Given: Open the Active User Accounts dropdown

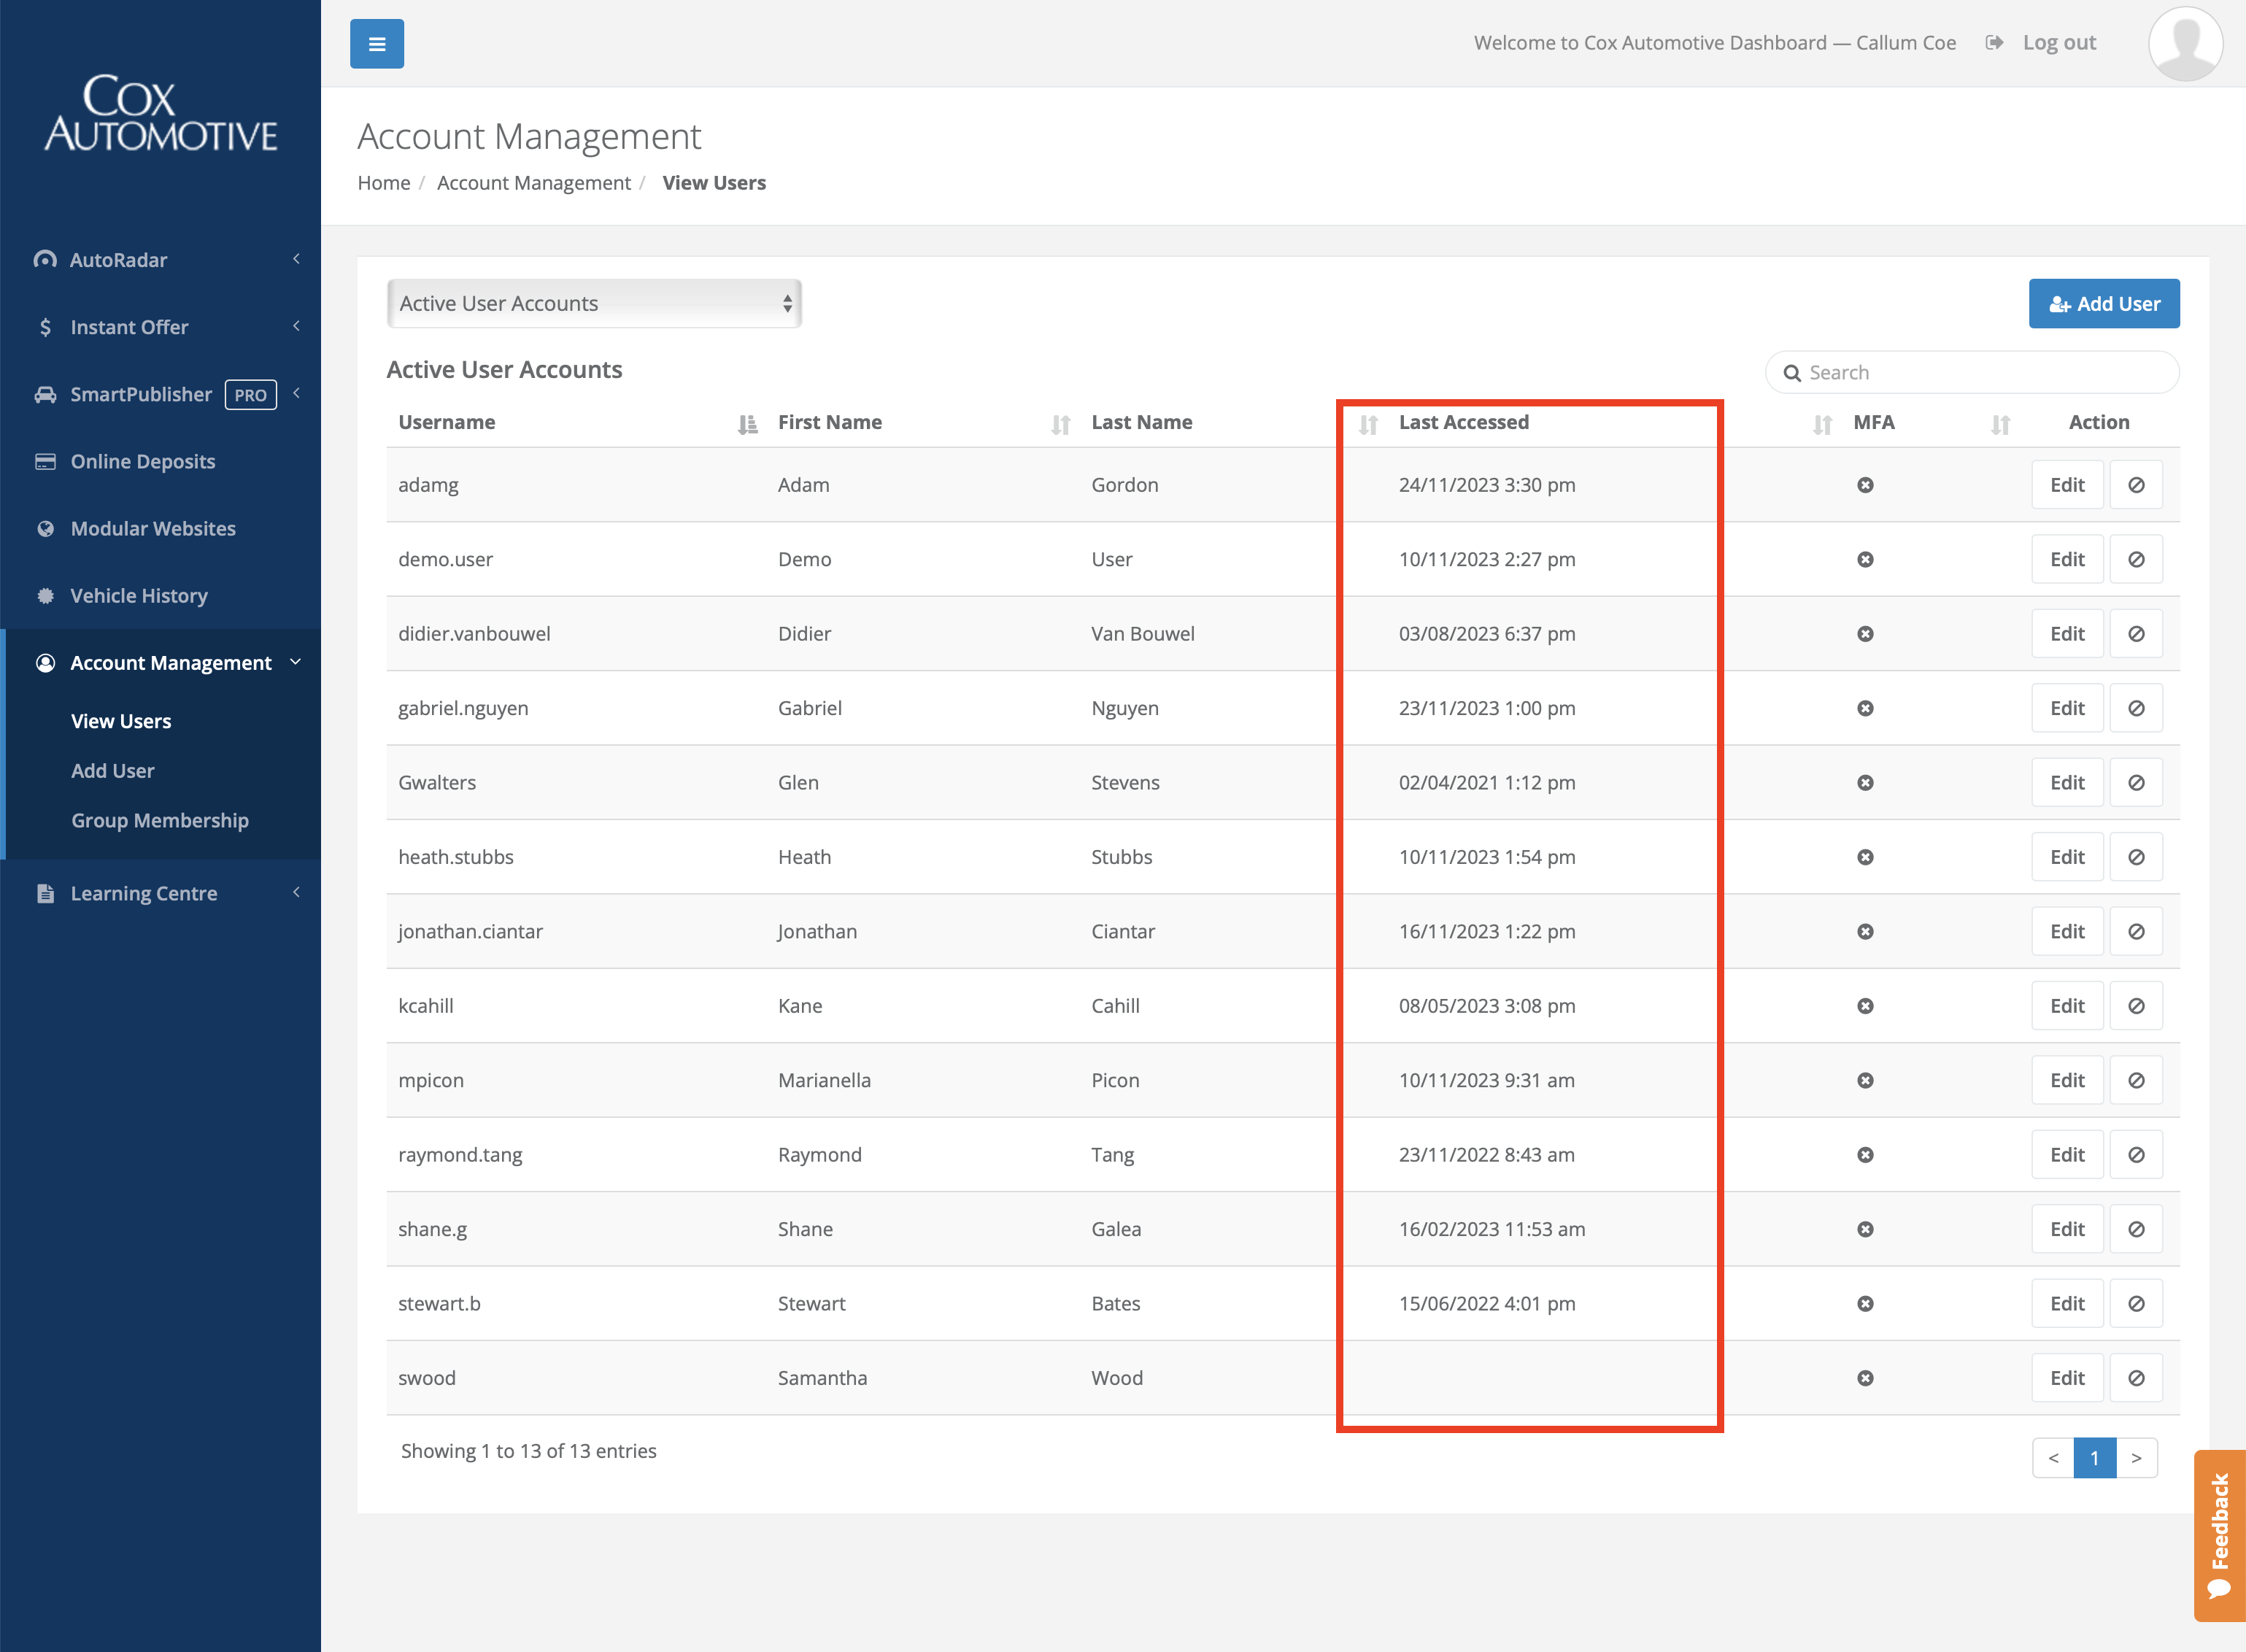Looking at the screenshot, I should coord(594,303).
